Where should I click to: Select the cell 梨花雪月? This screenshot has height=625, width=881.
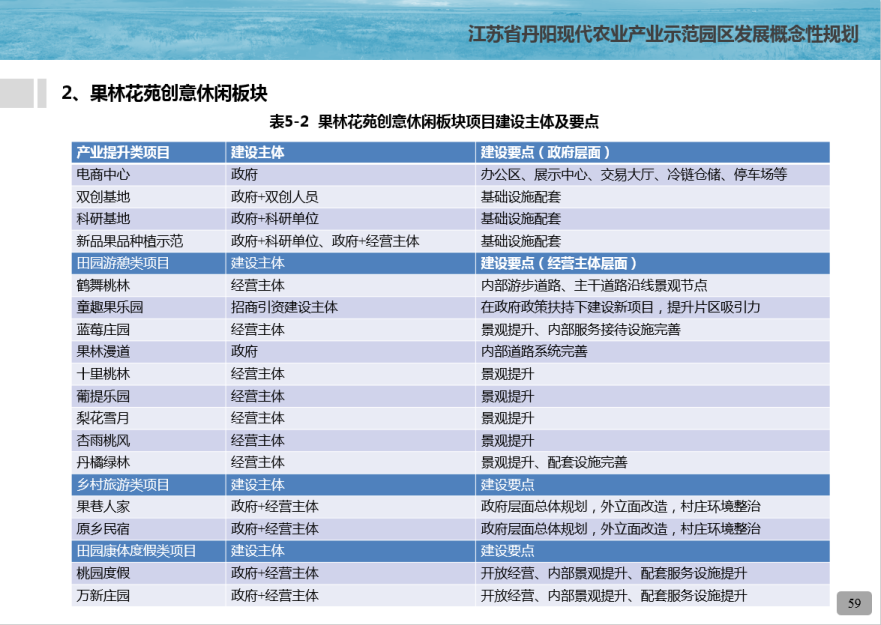(x=148, y=418)
